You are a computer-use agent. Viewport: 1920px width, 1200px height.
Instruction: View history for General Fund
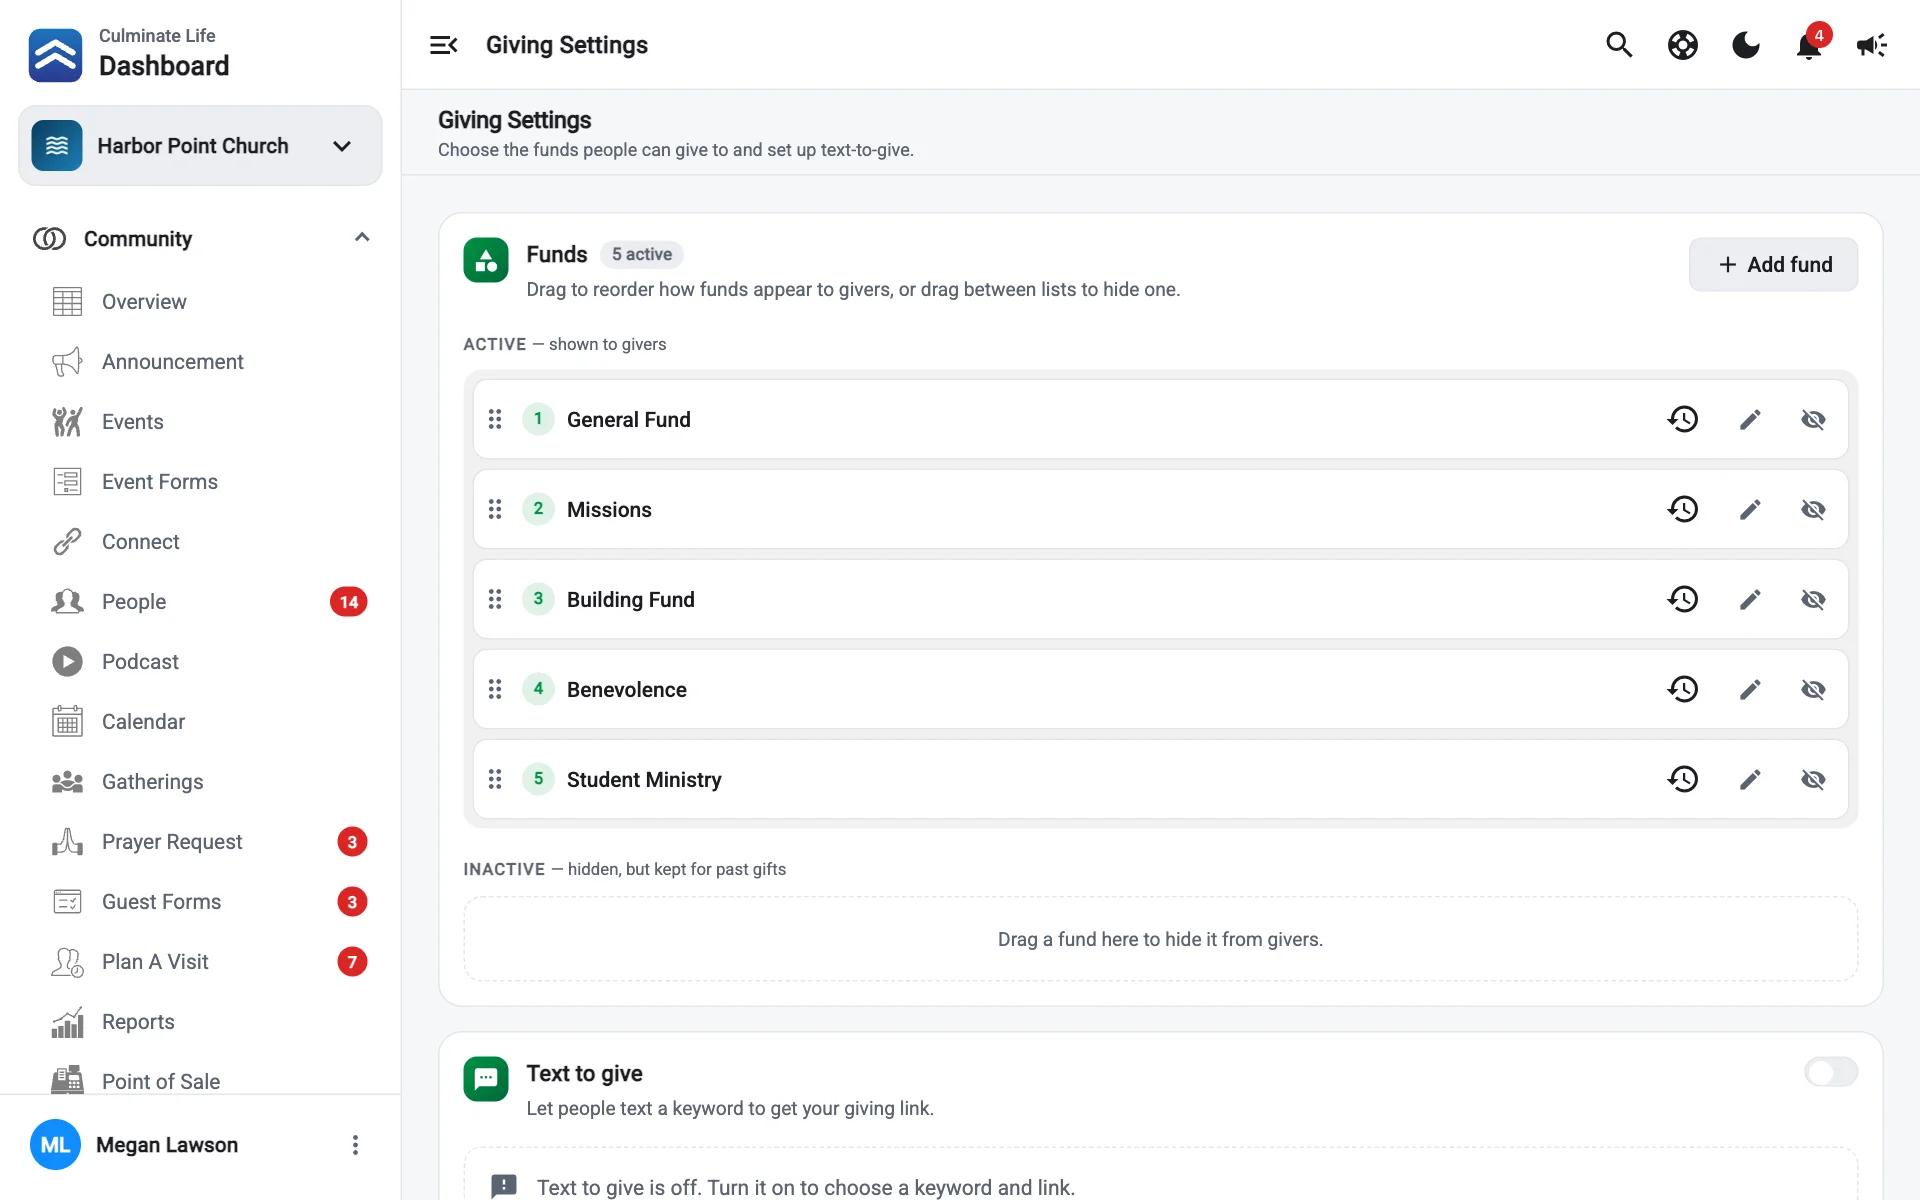(1683, 419)
